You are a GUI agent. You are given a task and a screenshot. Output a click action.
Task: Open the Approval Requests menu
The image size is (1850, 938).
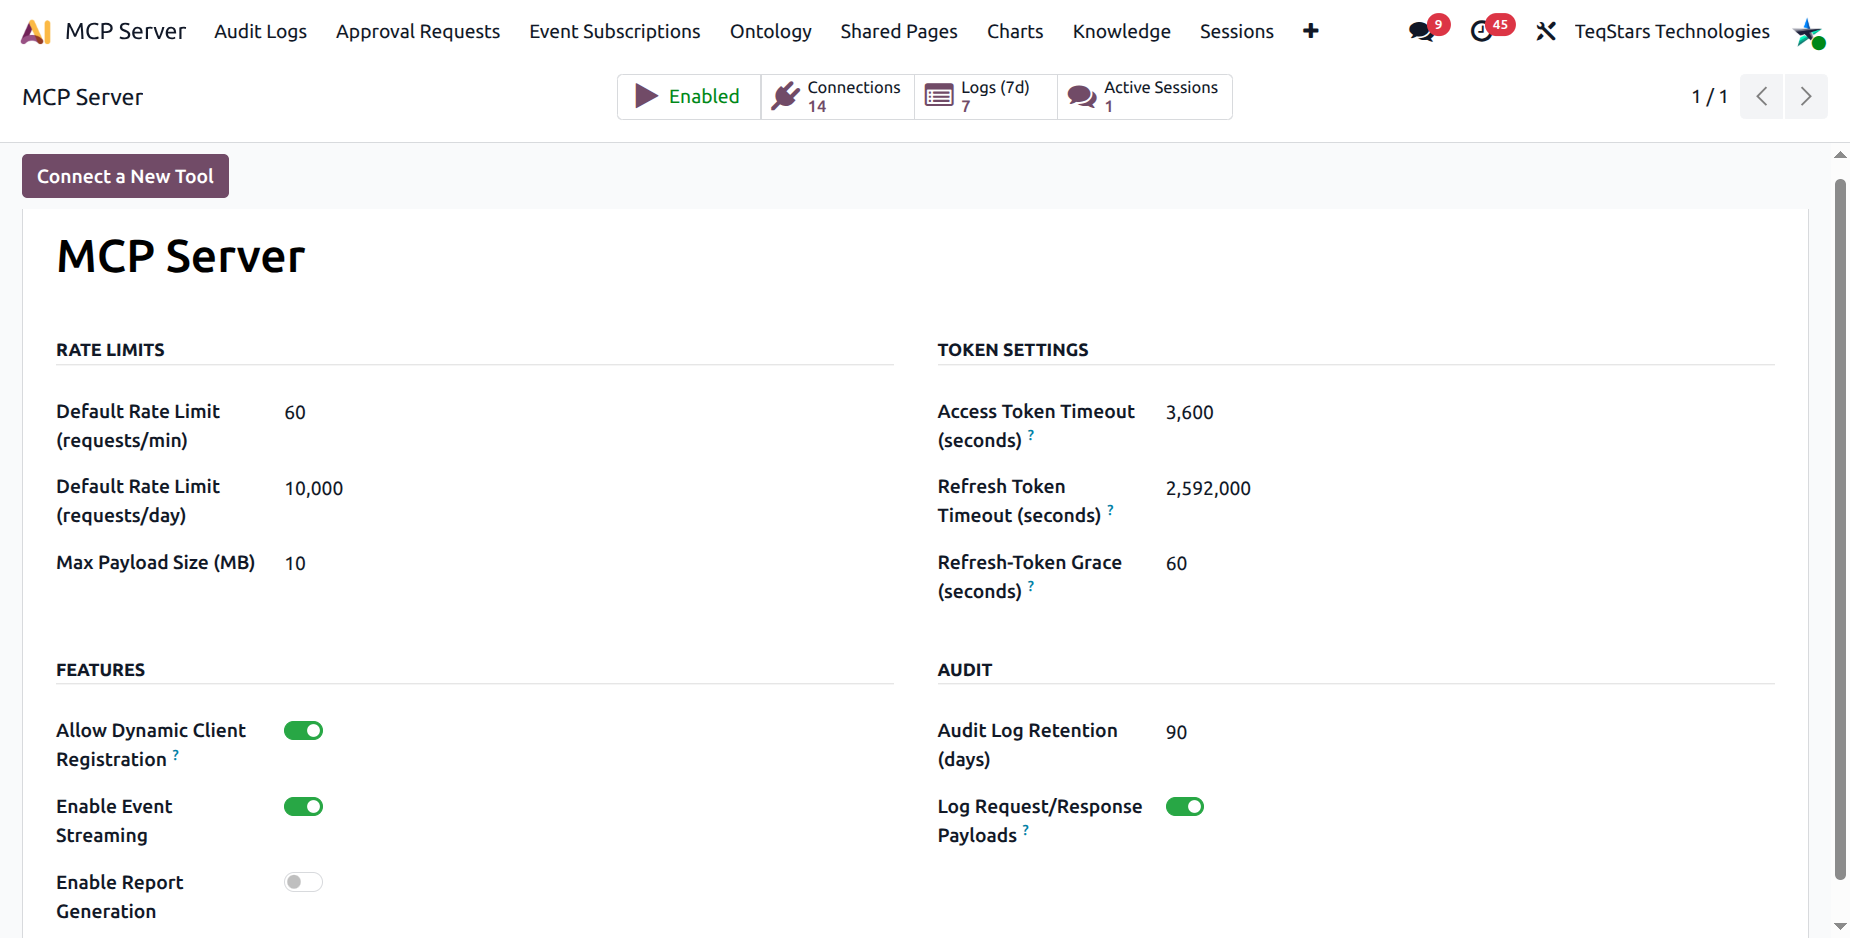418,31
